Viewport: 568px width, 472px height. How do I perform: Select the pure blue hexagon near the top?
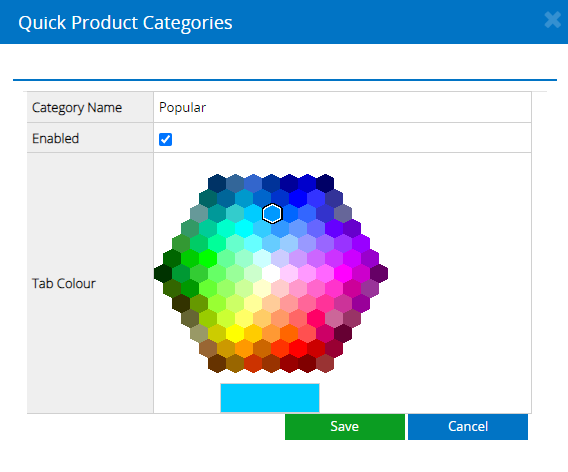coord(298,198)
